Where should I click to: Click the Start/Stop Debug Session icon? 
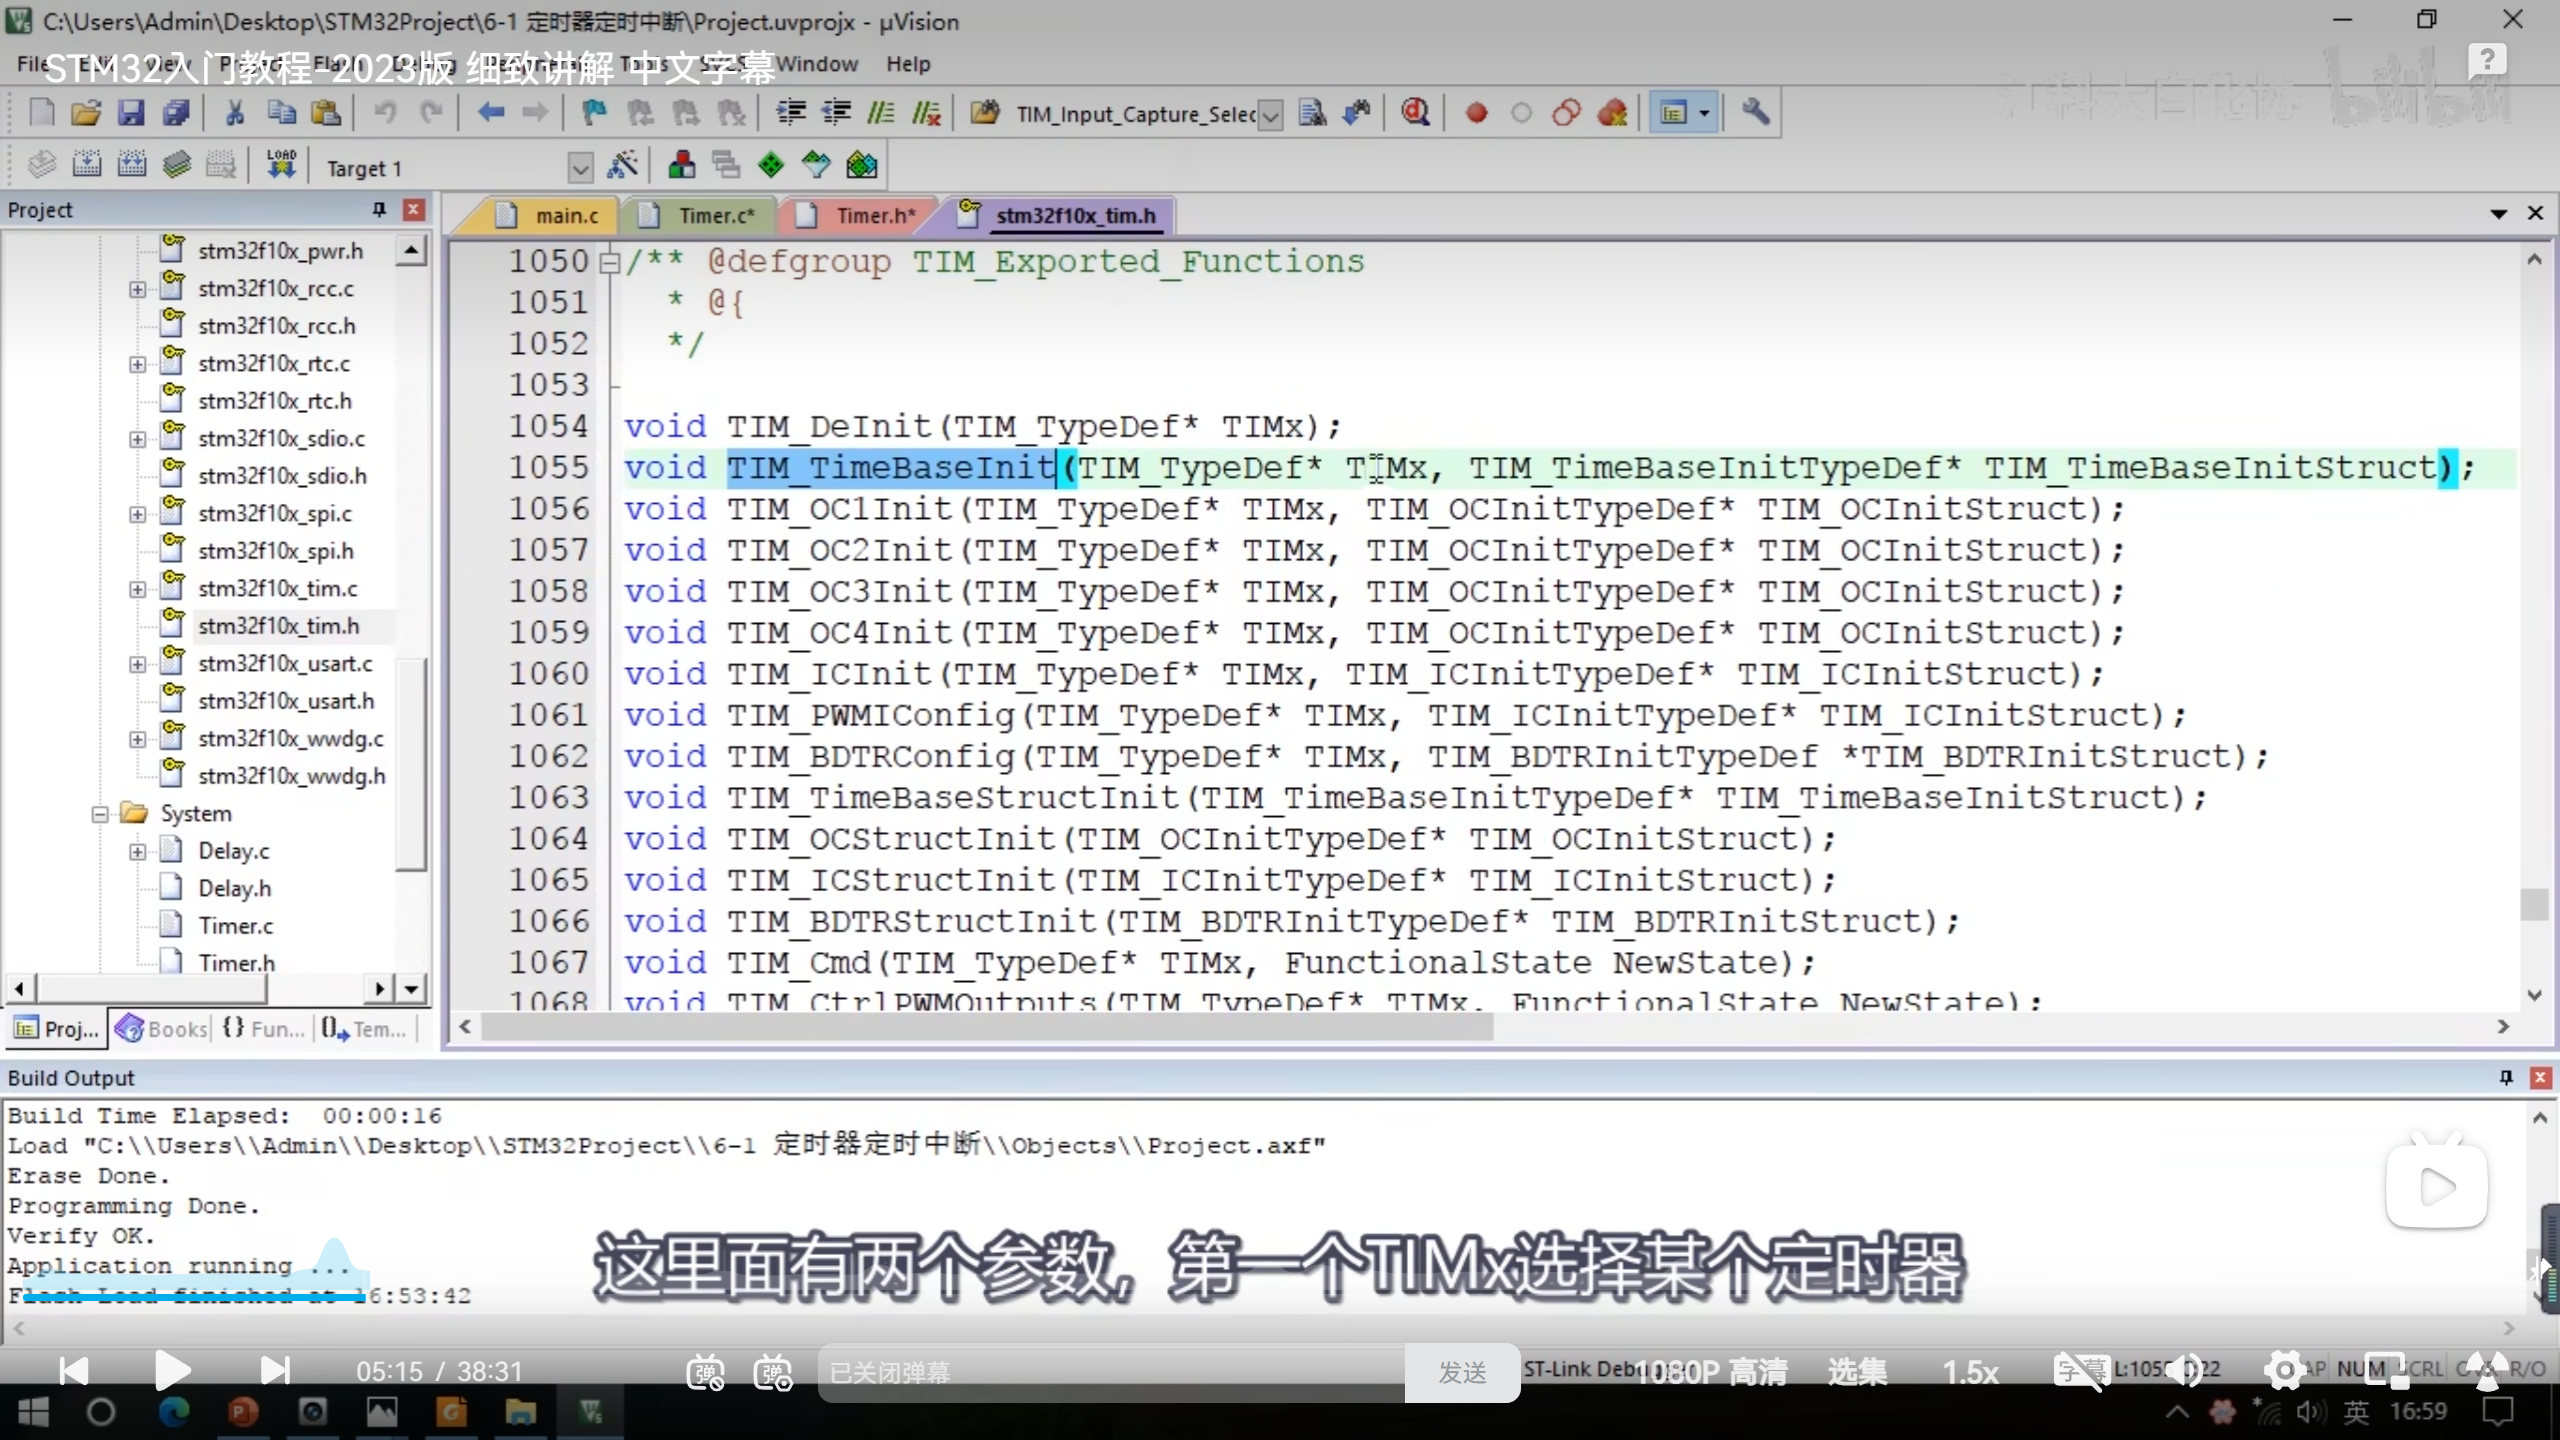click(1414, 113)
